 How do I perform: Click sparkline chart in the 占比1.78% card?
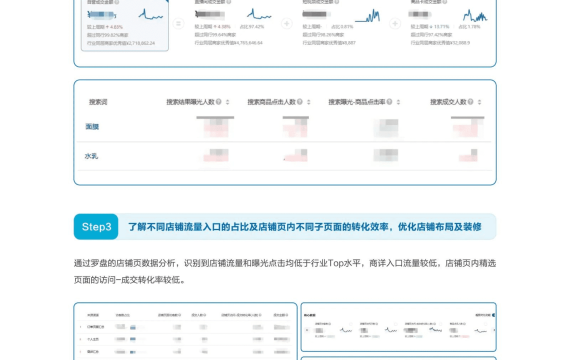(475, 15)
